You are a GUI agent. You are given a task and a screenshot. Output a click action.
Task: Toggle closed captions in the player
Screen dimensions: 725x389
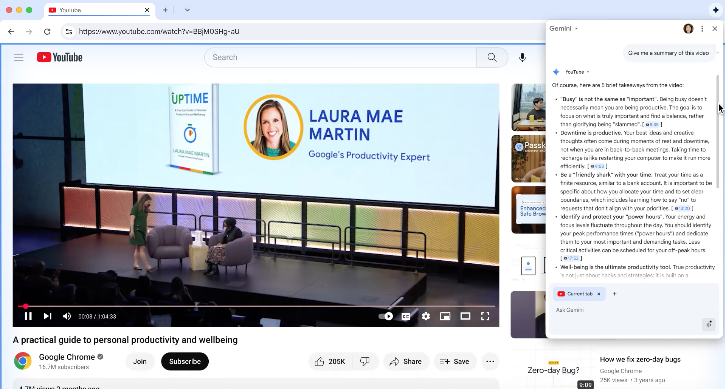406,316
